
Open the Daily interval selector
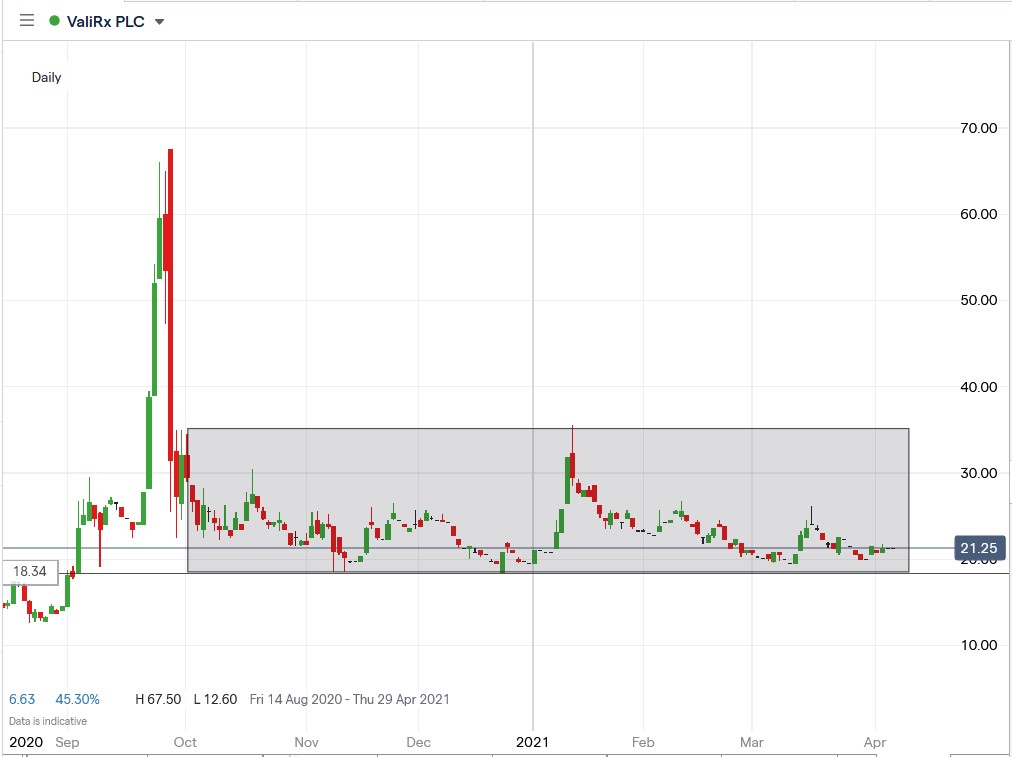click(45, 77)
